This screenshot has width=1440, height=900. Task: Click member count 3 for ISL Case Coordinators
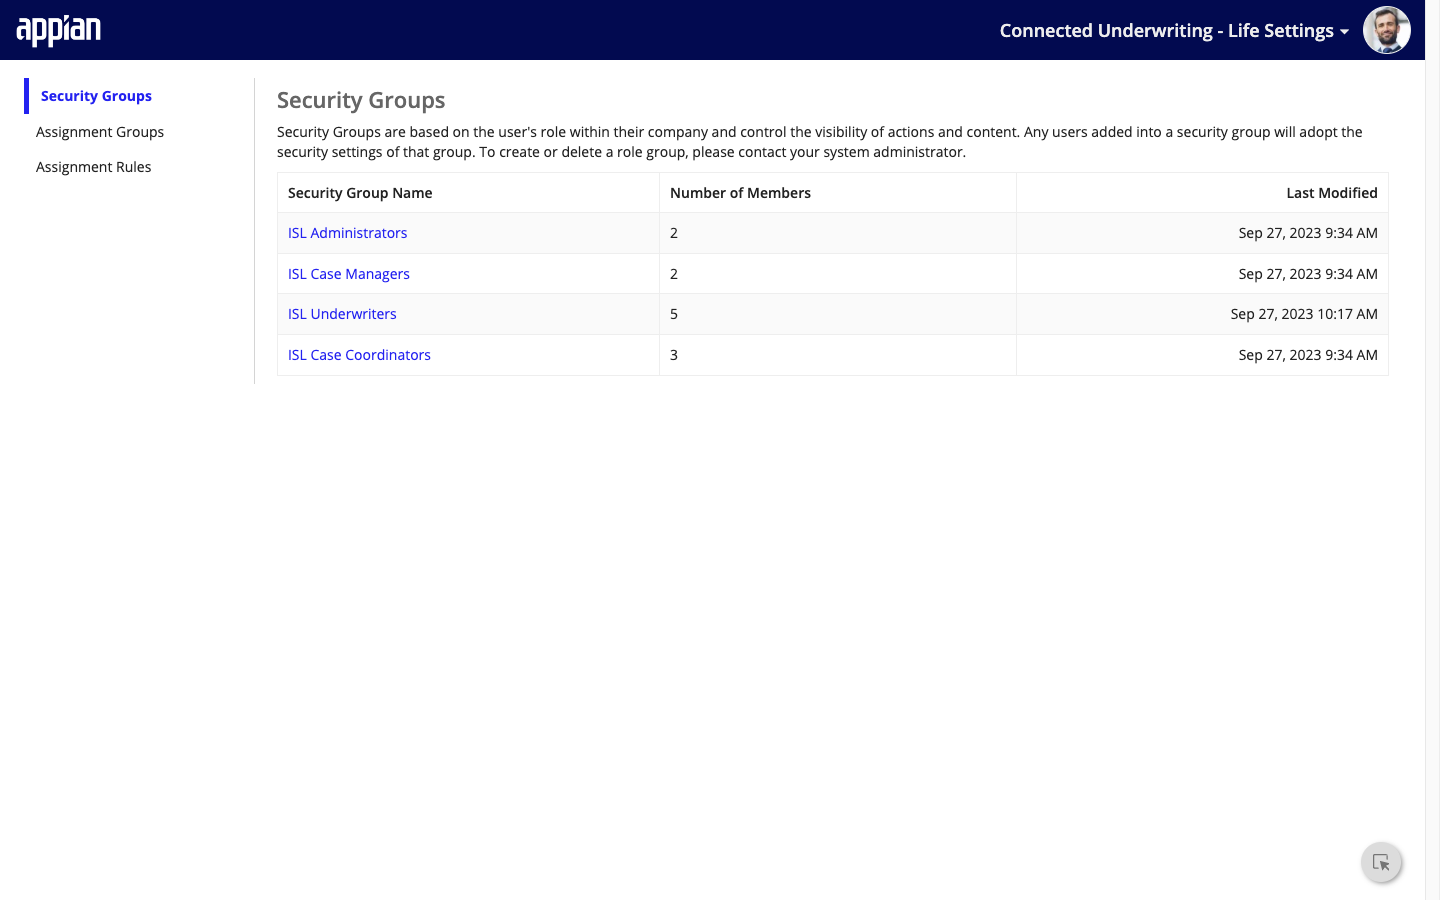pos(674,355)
